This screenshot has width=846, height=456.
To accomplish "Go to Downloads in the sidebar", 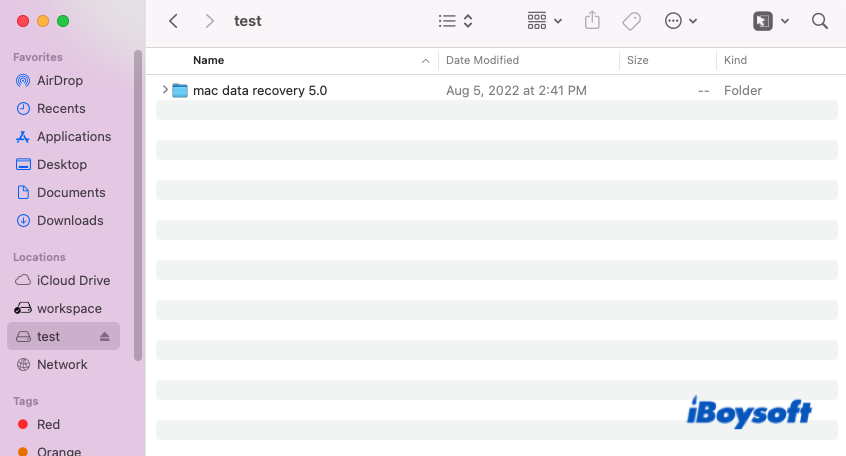I will coord(70,220).
